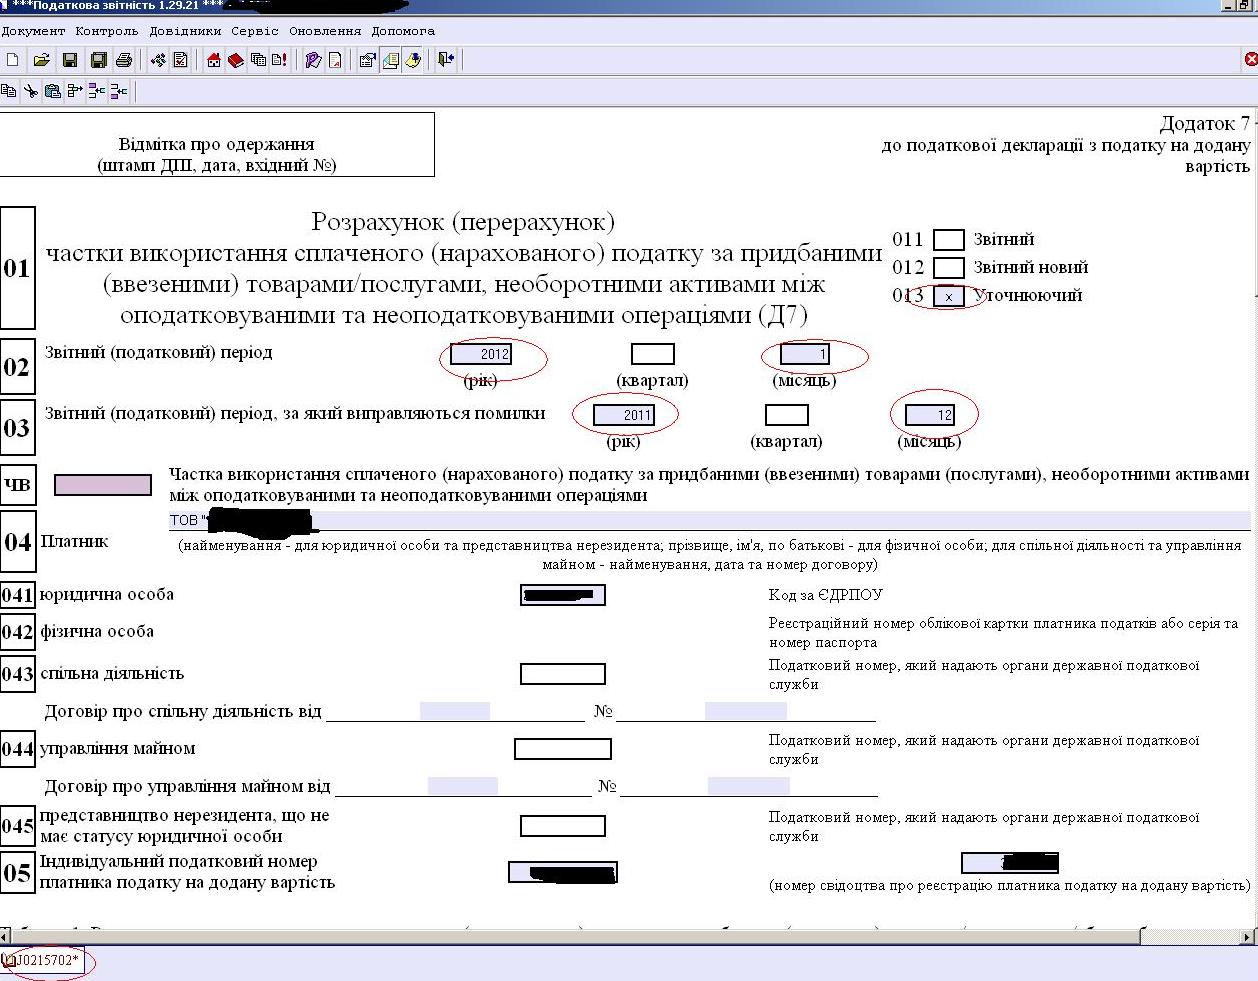Click the ЧВ share value field
Screen dimensions: 1258x981
tap(103, 485)
